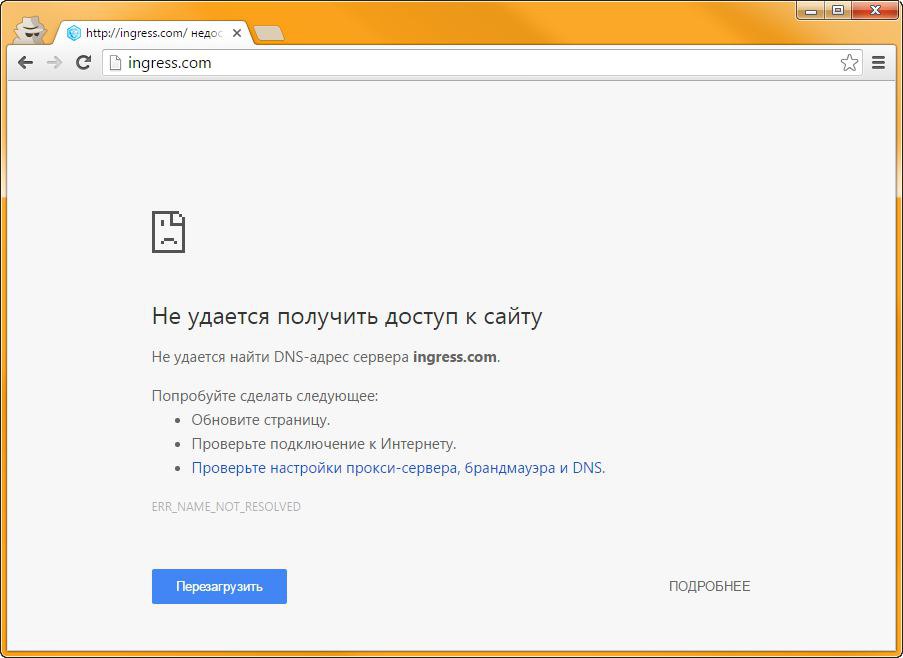903x658 pixels.
Task: Maximize the browser window
Action: [838, 10]
